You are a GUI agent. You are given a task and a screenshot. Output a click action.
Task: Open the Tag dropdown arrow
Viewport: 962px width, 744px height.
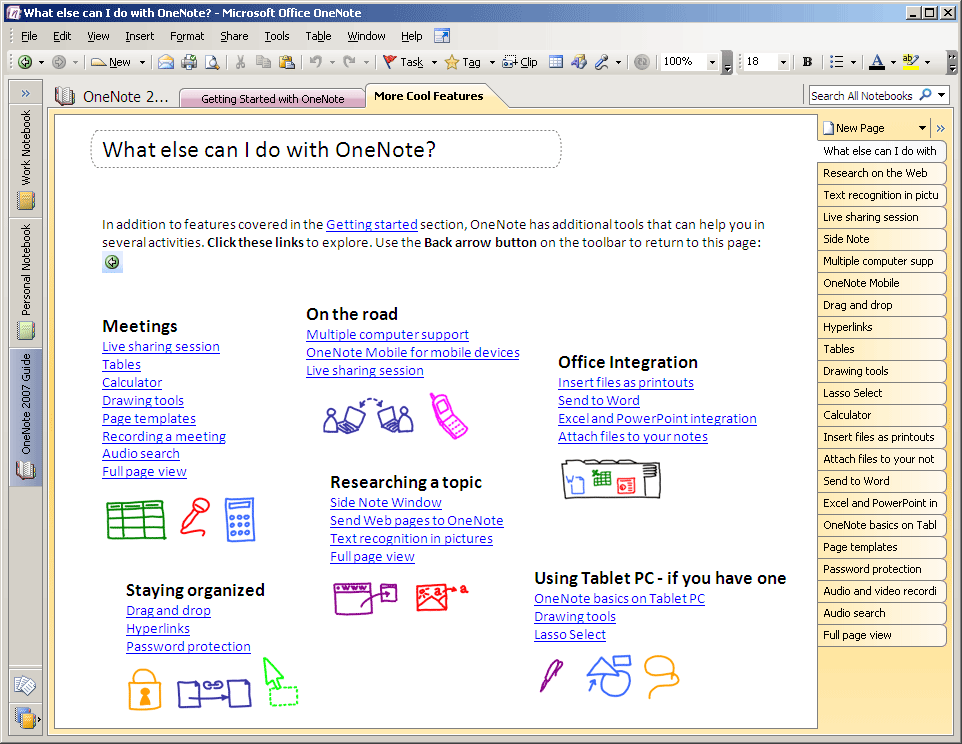click(491, 62)
